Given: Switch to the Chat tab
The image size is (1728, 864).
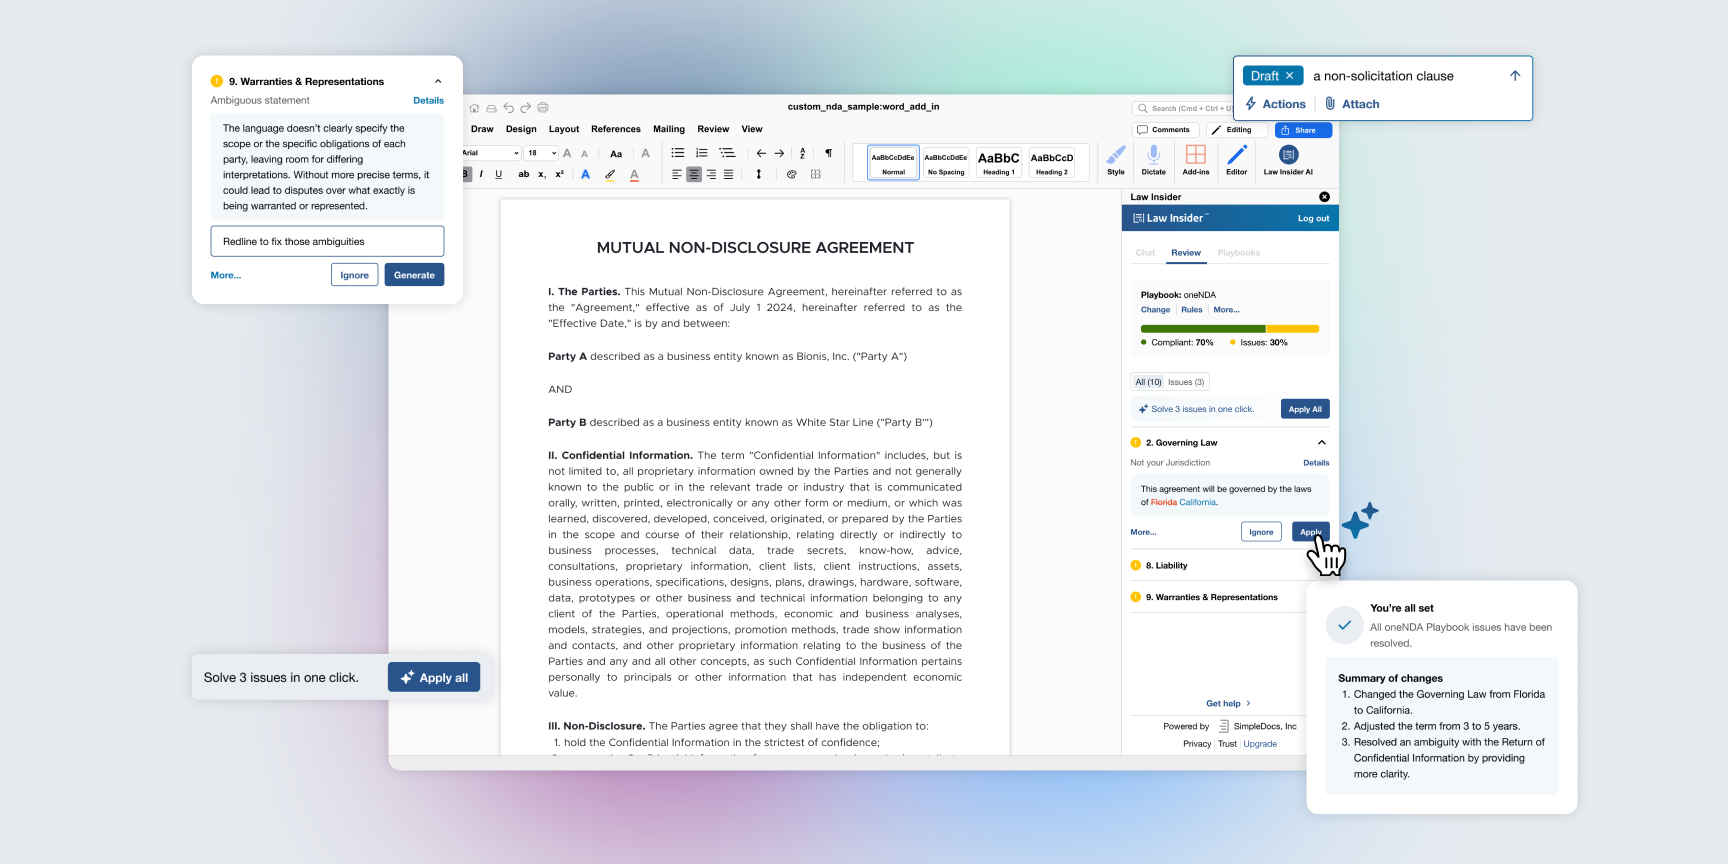Looking at the screenshot, I should (1145, 253).
